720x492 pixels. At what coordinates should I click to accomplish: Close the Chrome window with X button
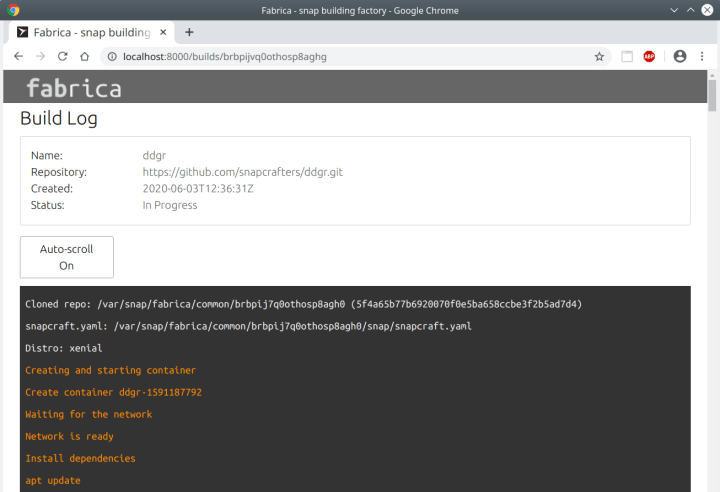[707, 10]
